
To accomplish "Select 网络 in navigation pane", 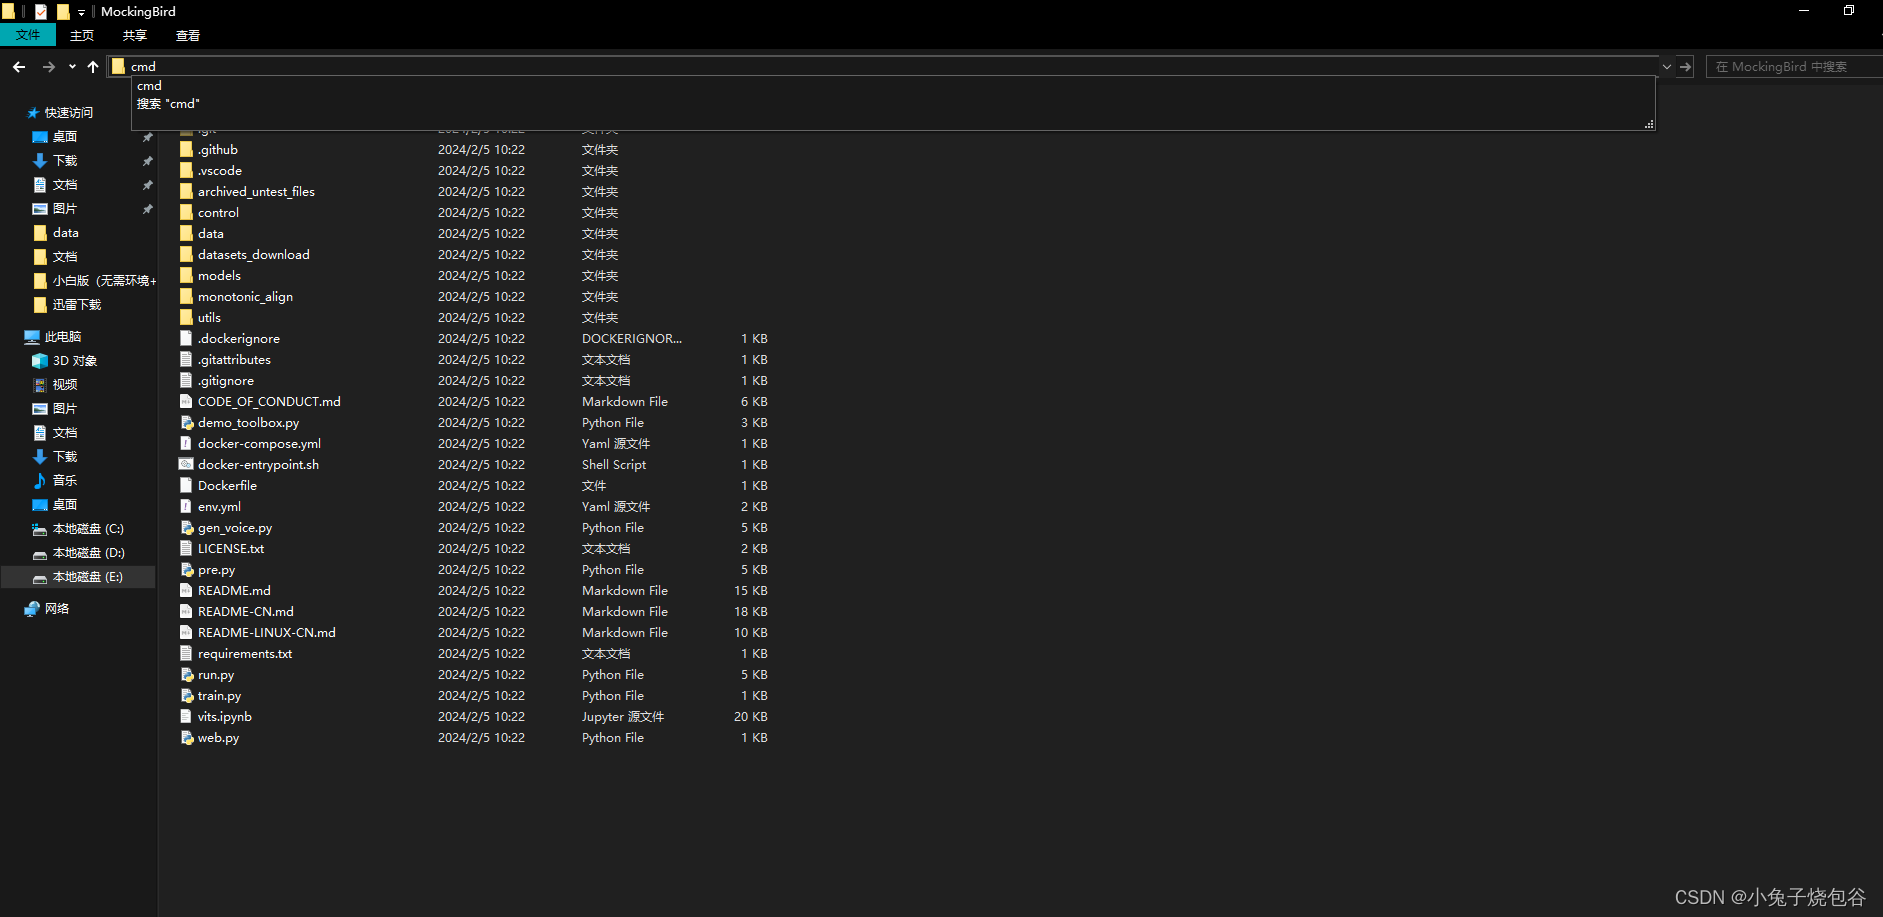I will click(57, 609).
